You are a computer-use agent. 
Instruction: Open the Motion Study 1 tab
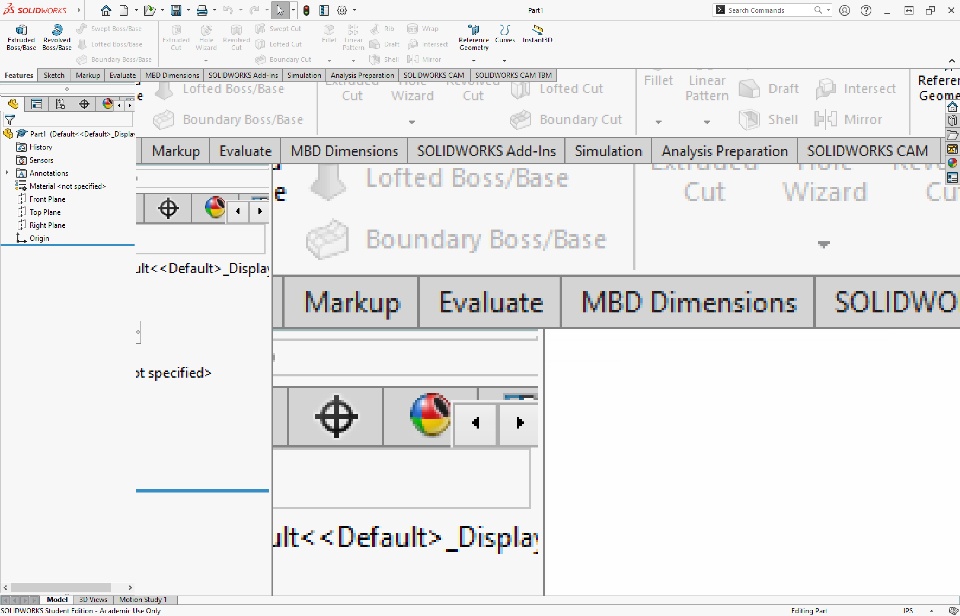[x=143, y=599]
